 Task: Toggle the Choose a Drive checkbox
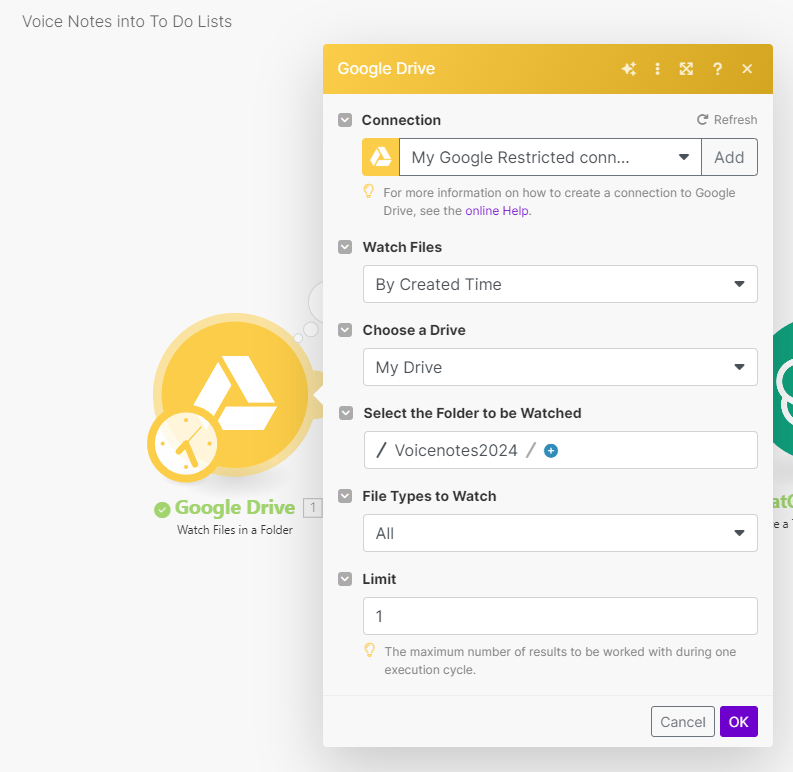[x=345, y=330]
